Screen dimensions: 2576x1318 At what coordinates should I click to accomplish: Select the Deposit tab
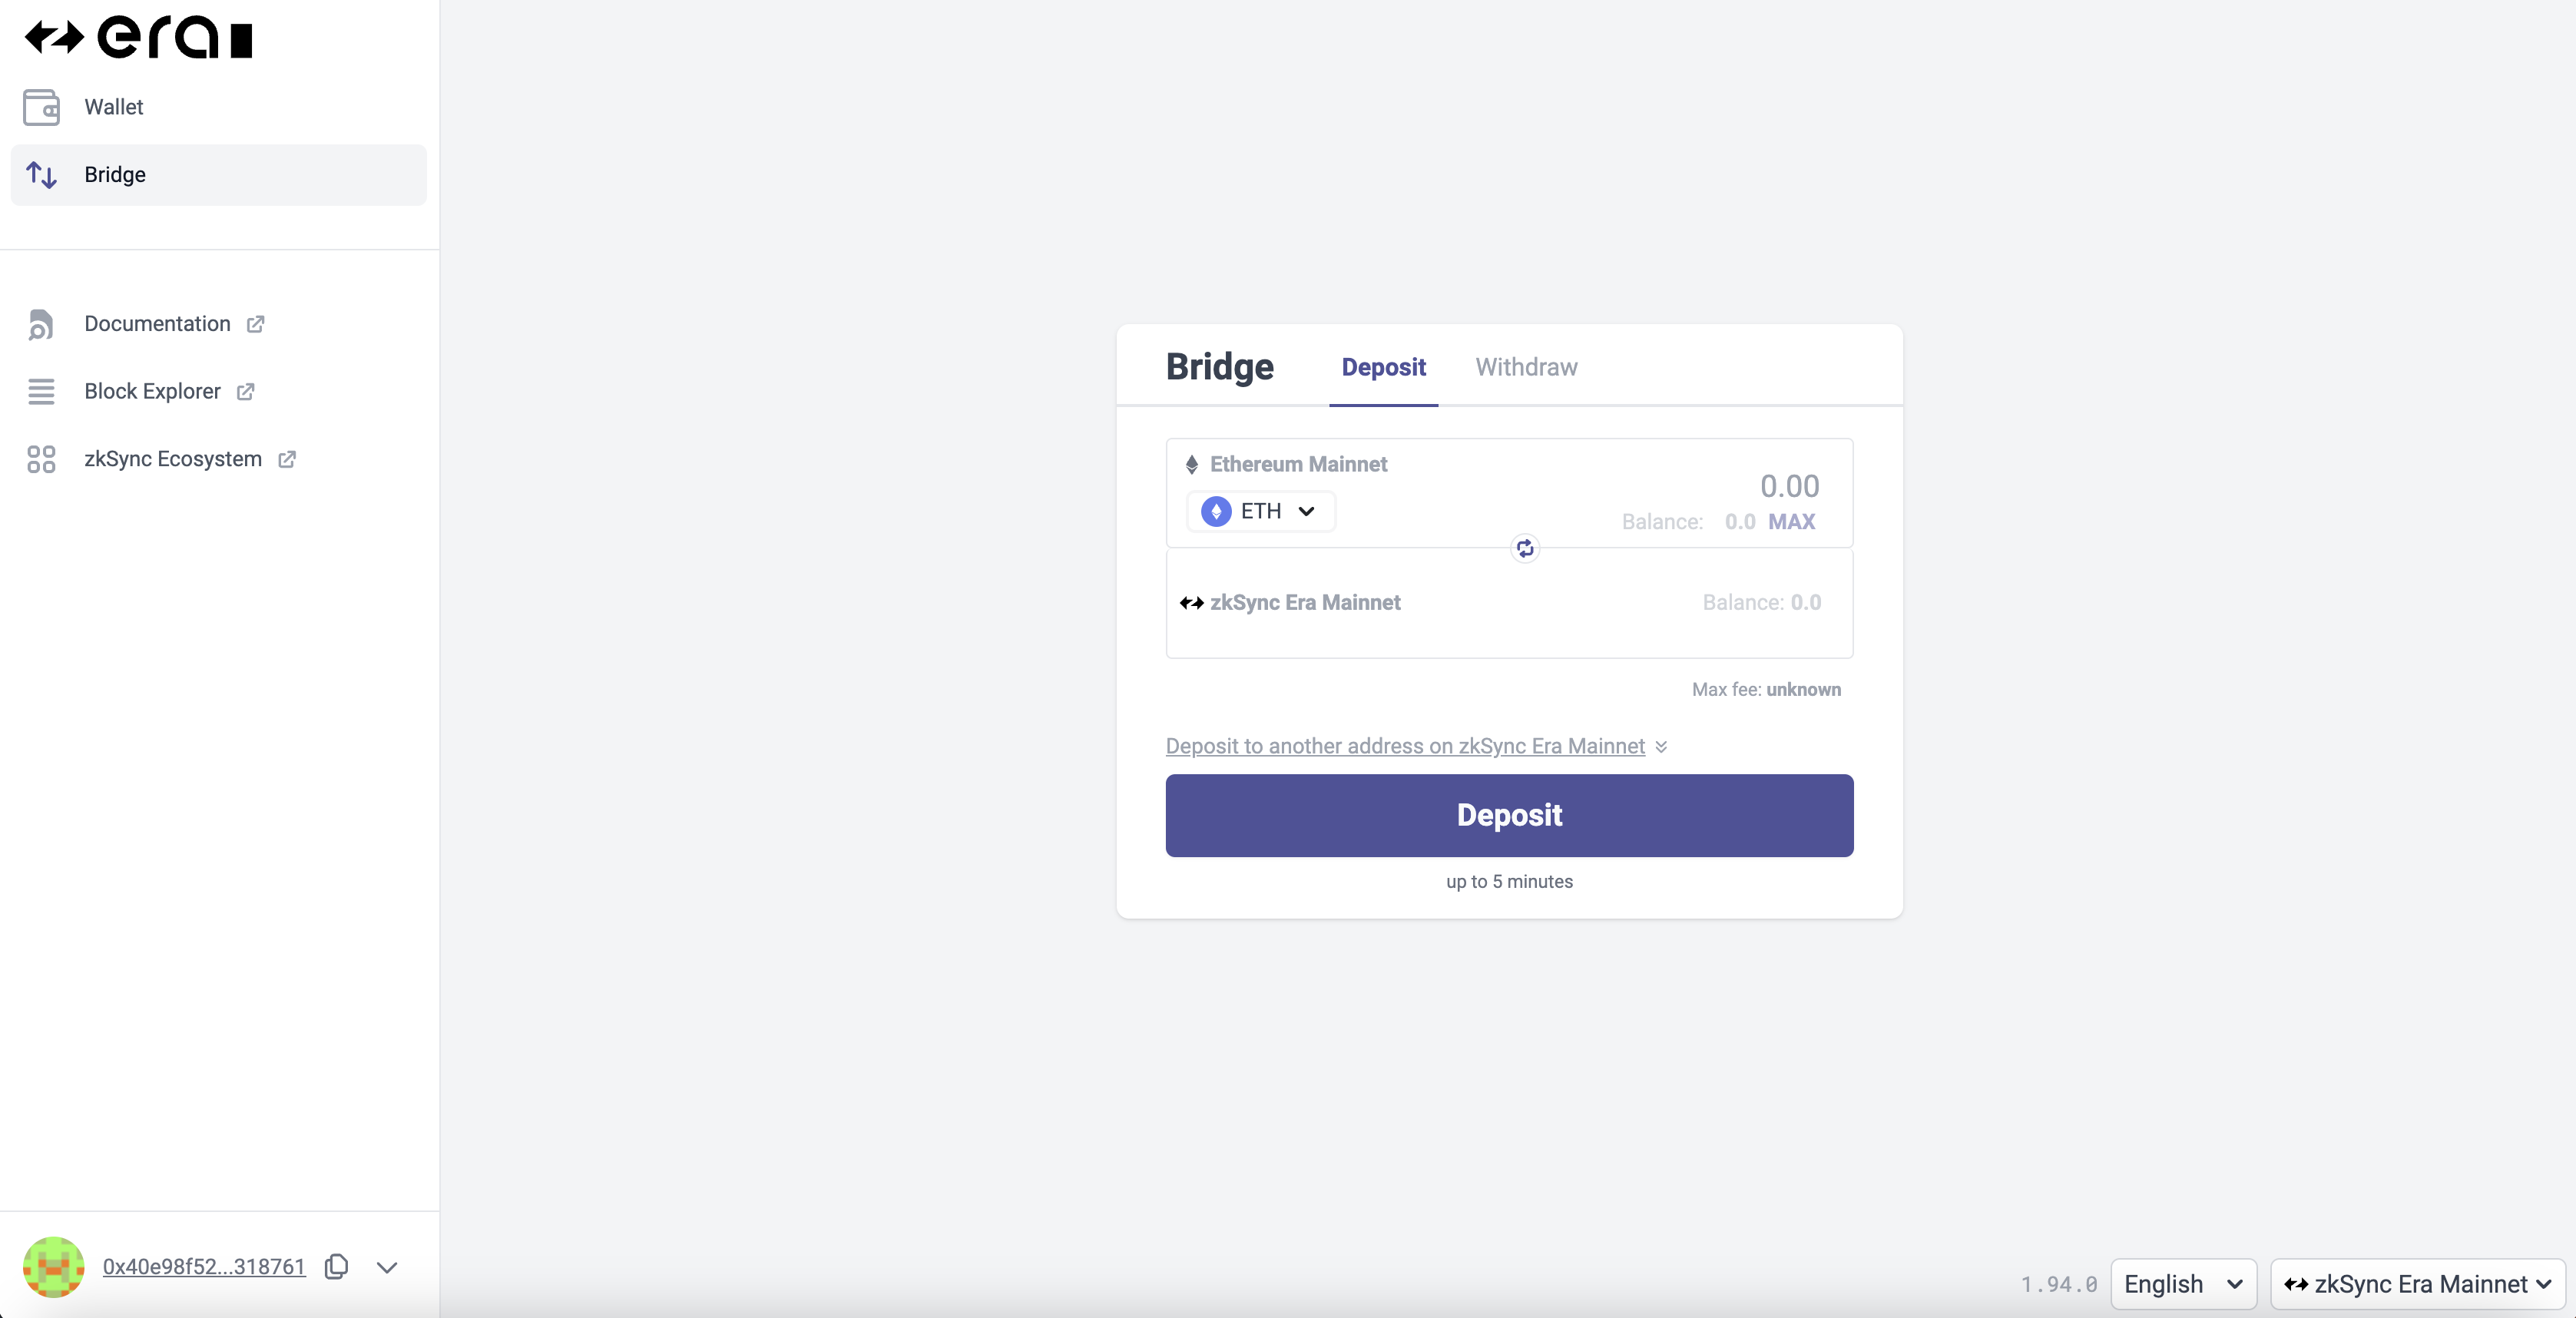pos(1383,367)
